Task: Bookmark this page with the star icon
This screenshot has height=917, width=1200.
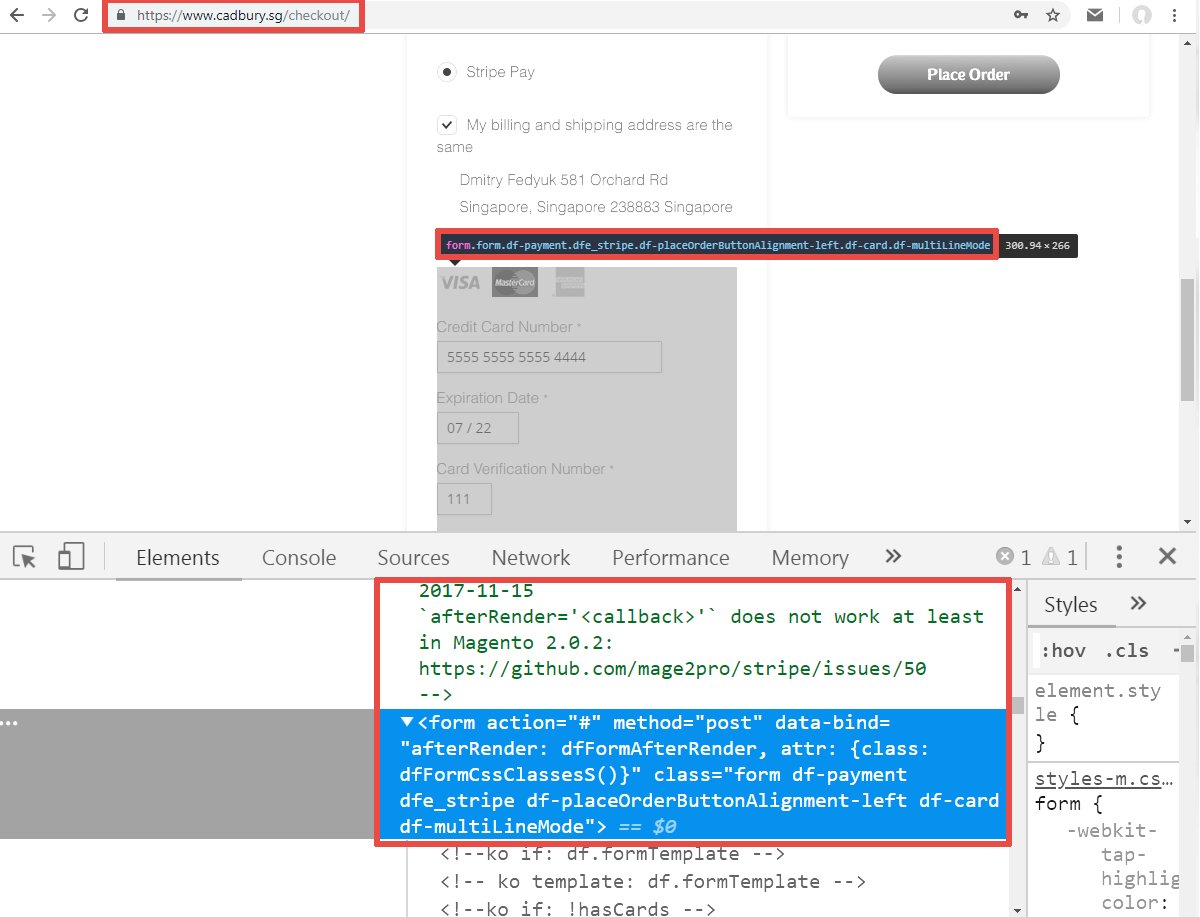Action: 1053,15
